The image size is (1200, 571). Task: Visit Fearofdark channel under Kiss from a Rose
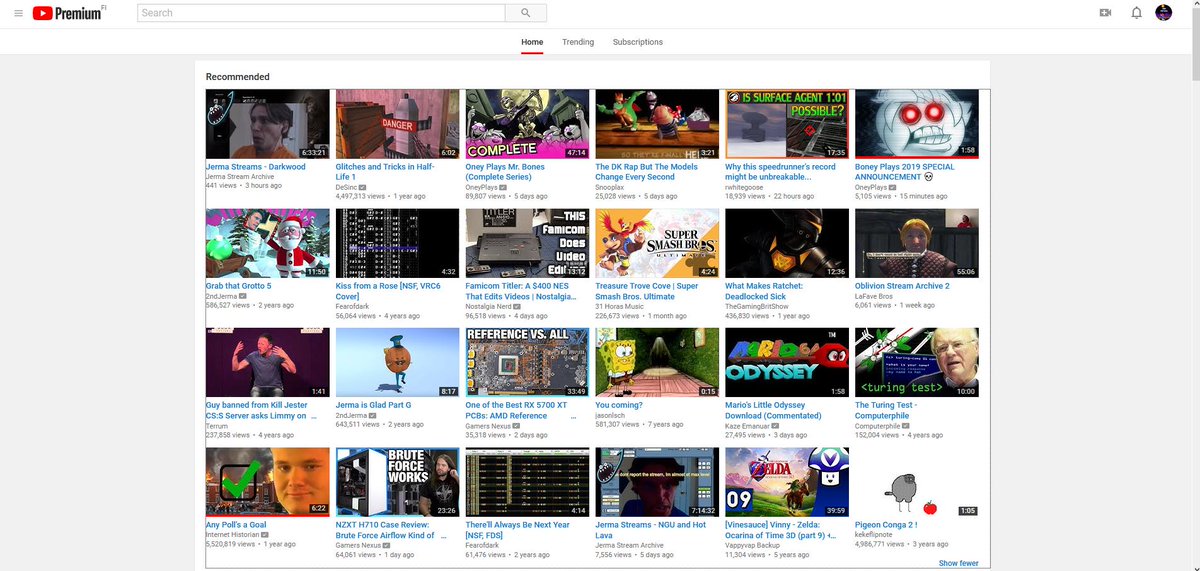click(354, 306)
